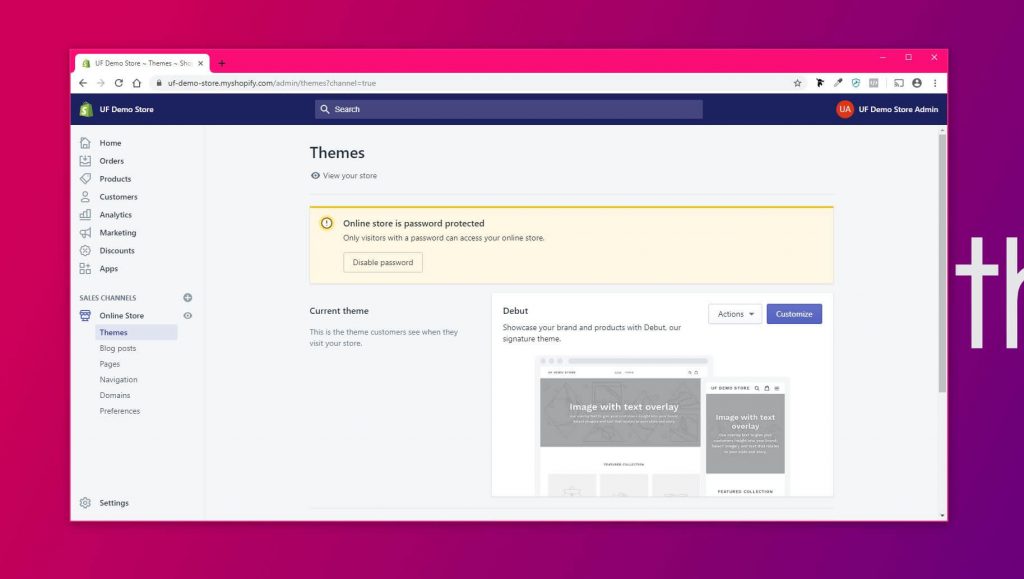Click the UA avatar circle

coord(844,109)
